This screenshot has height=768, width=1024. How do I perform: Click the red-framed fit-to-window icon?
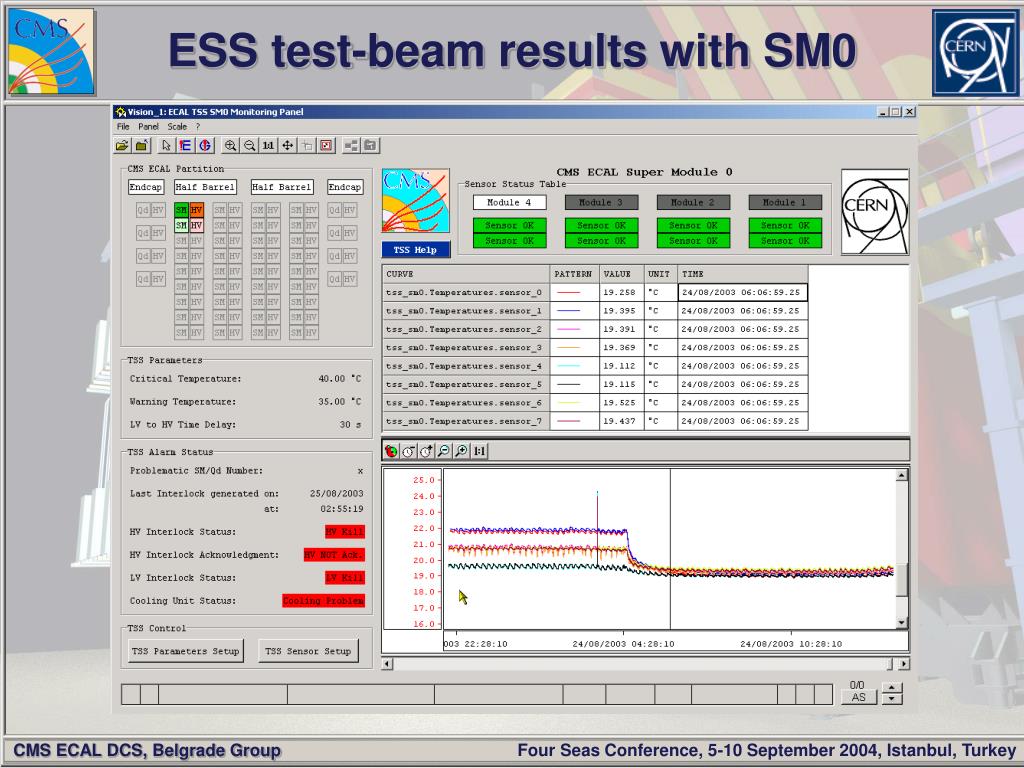327,146
